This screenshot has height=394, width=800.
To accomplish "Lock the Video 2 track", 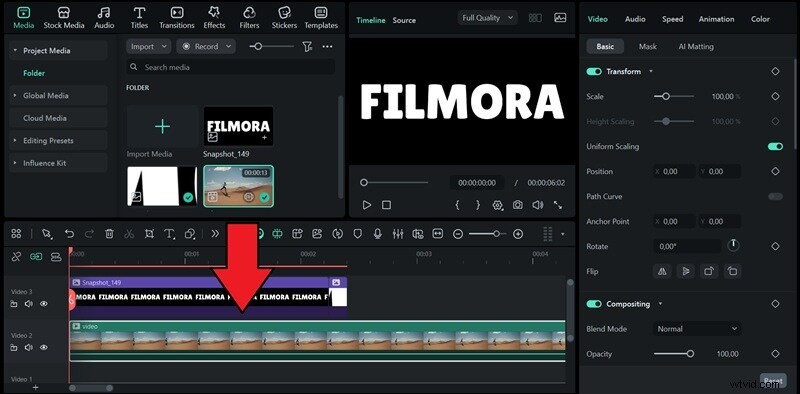I will click(14, 348).
